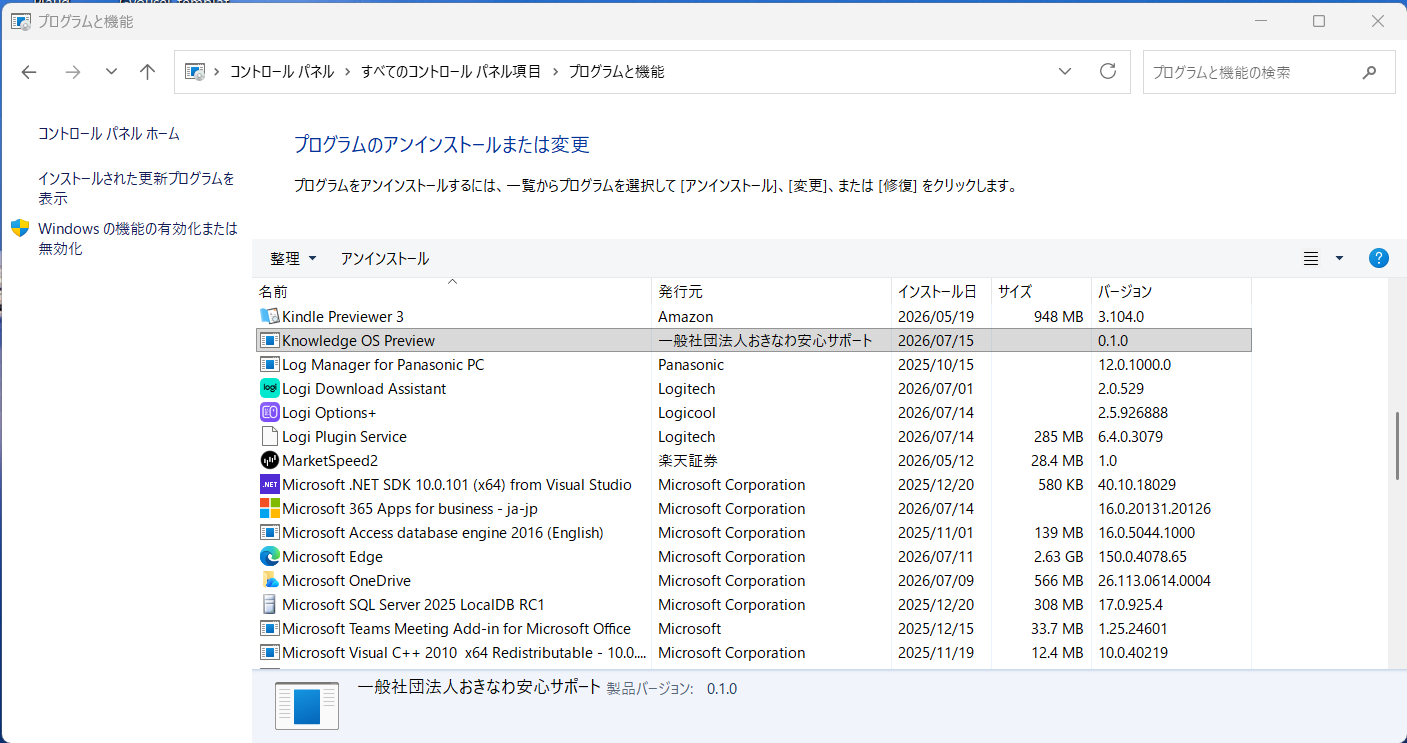Click publisher Logicool cell

point(687,412)
